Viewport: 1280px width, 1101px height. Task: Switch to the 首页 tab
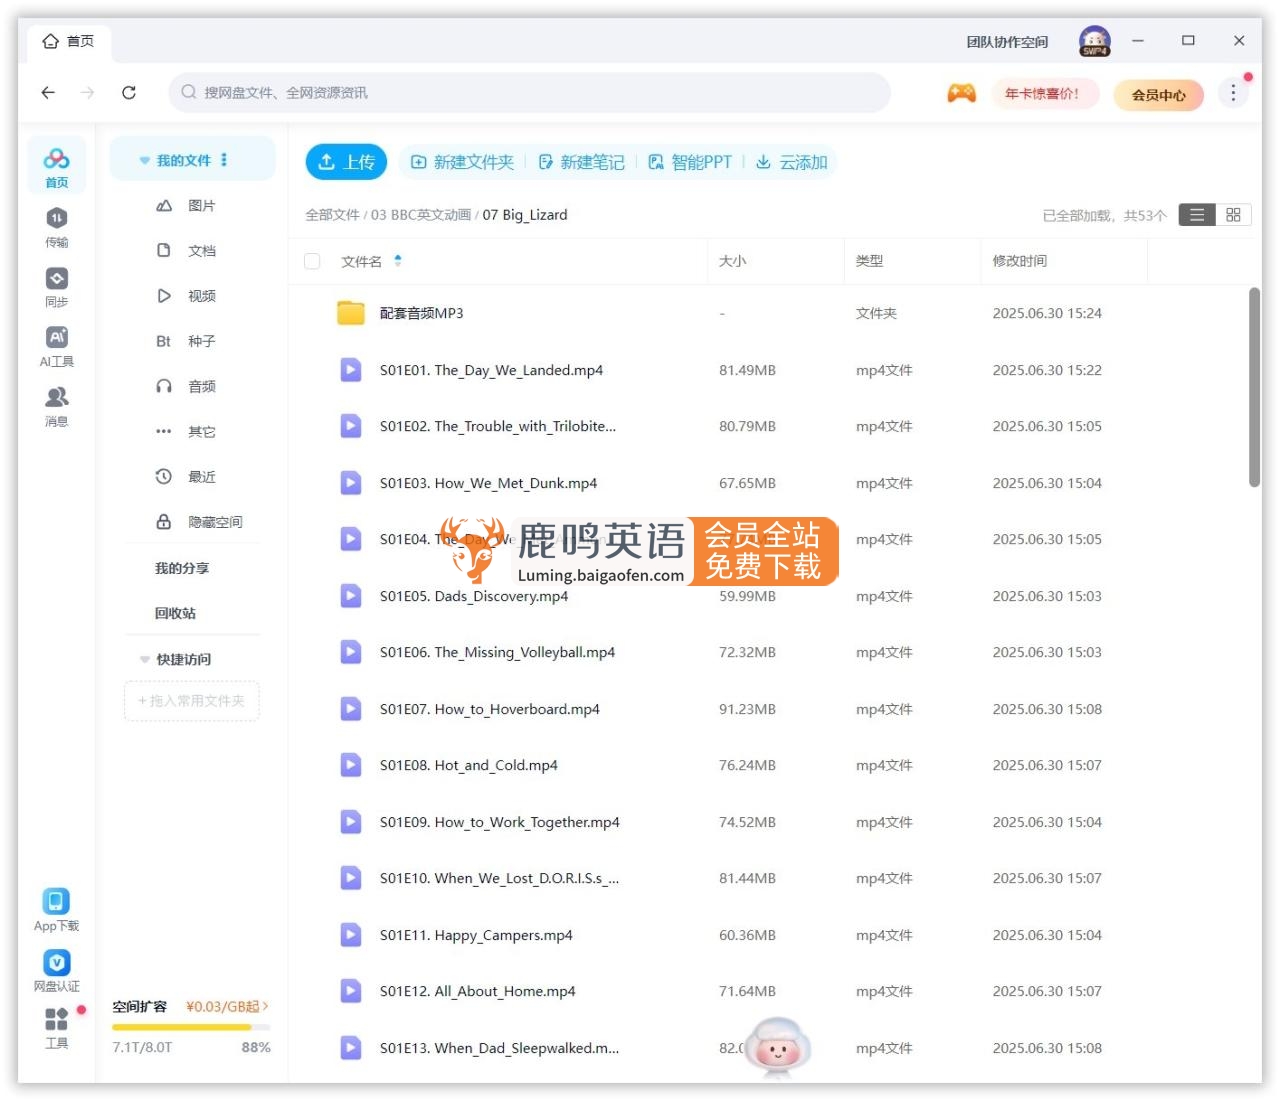68,41
